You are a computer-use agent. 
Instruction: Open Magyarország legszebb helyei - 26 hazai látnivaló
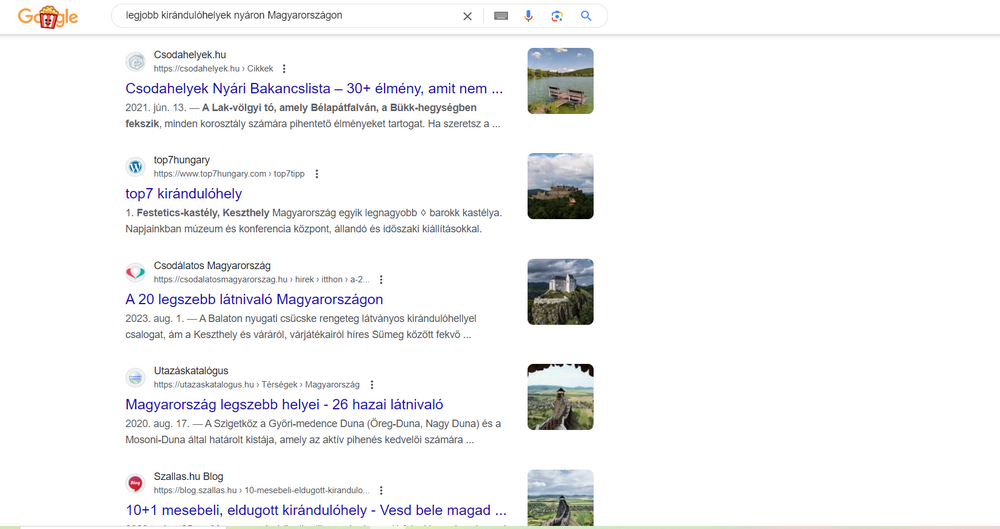284,405
